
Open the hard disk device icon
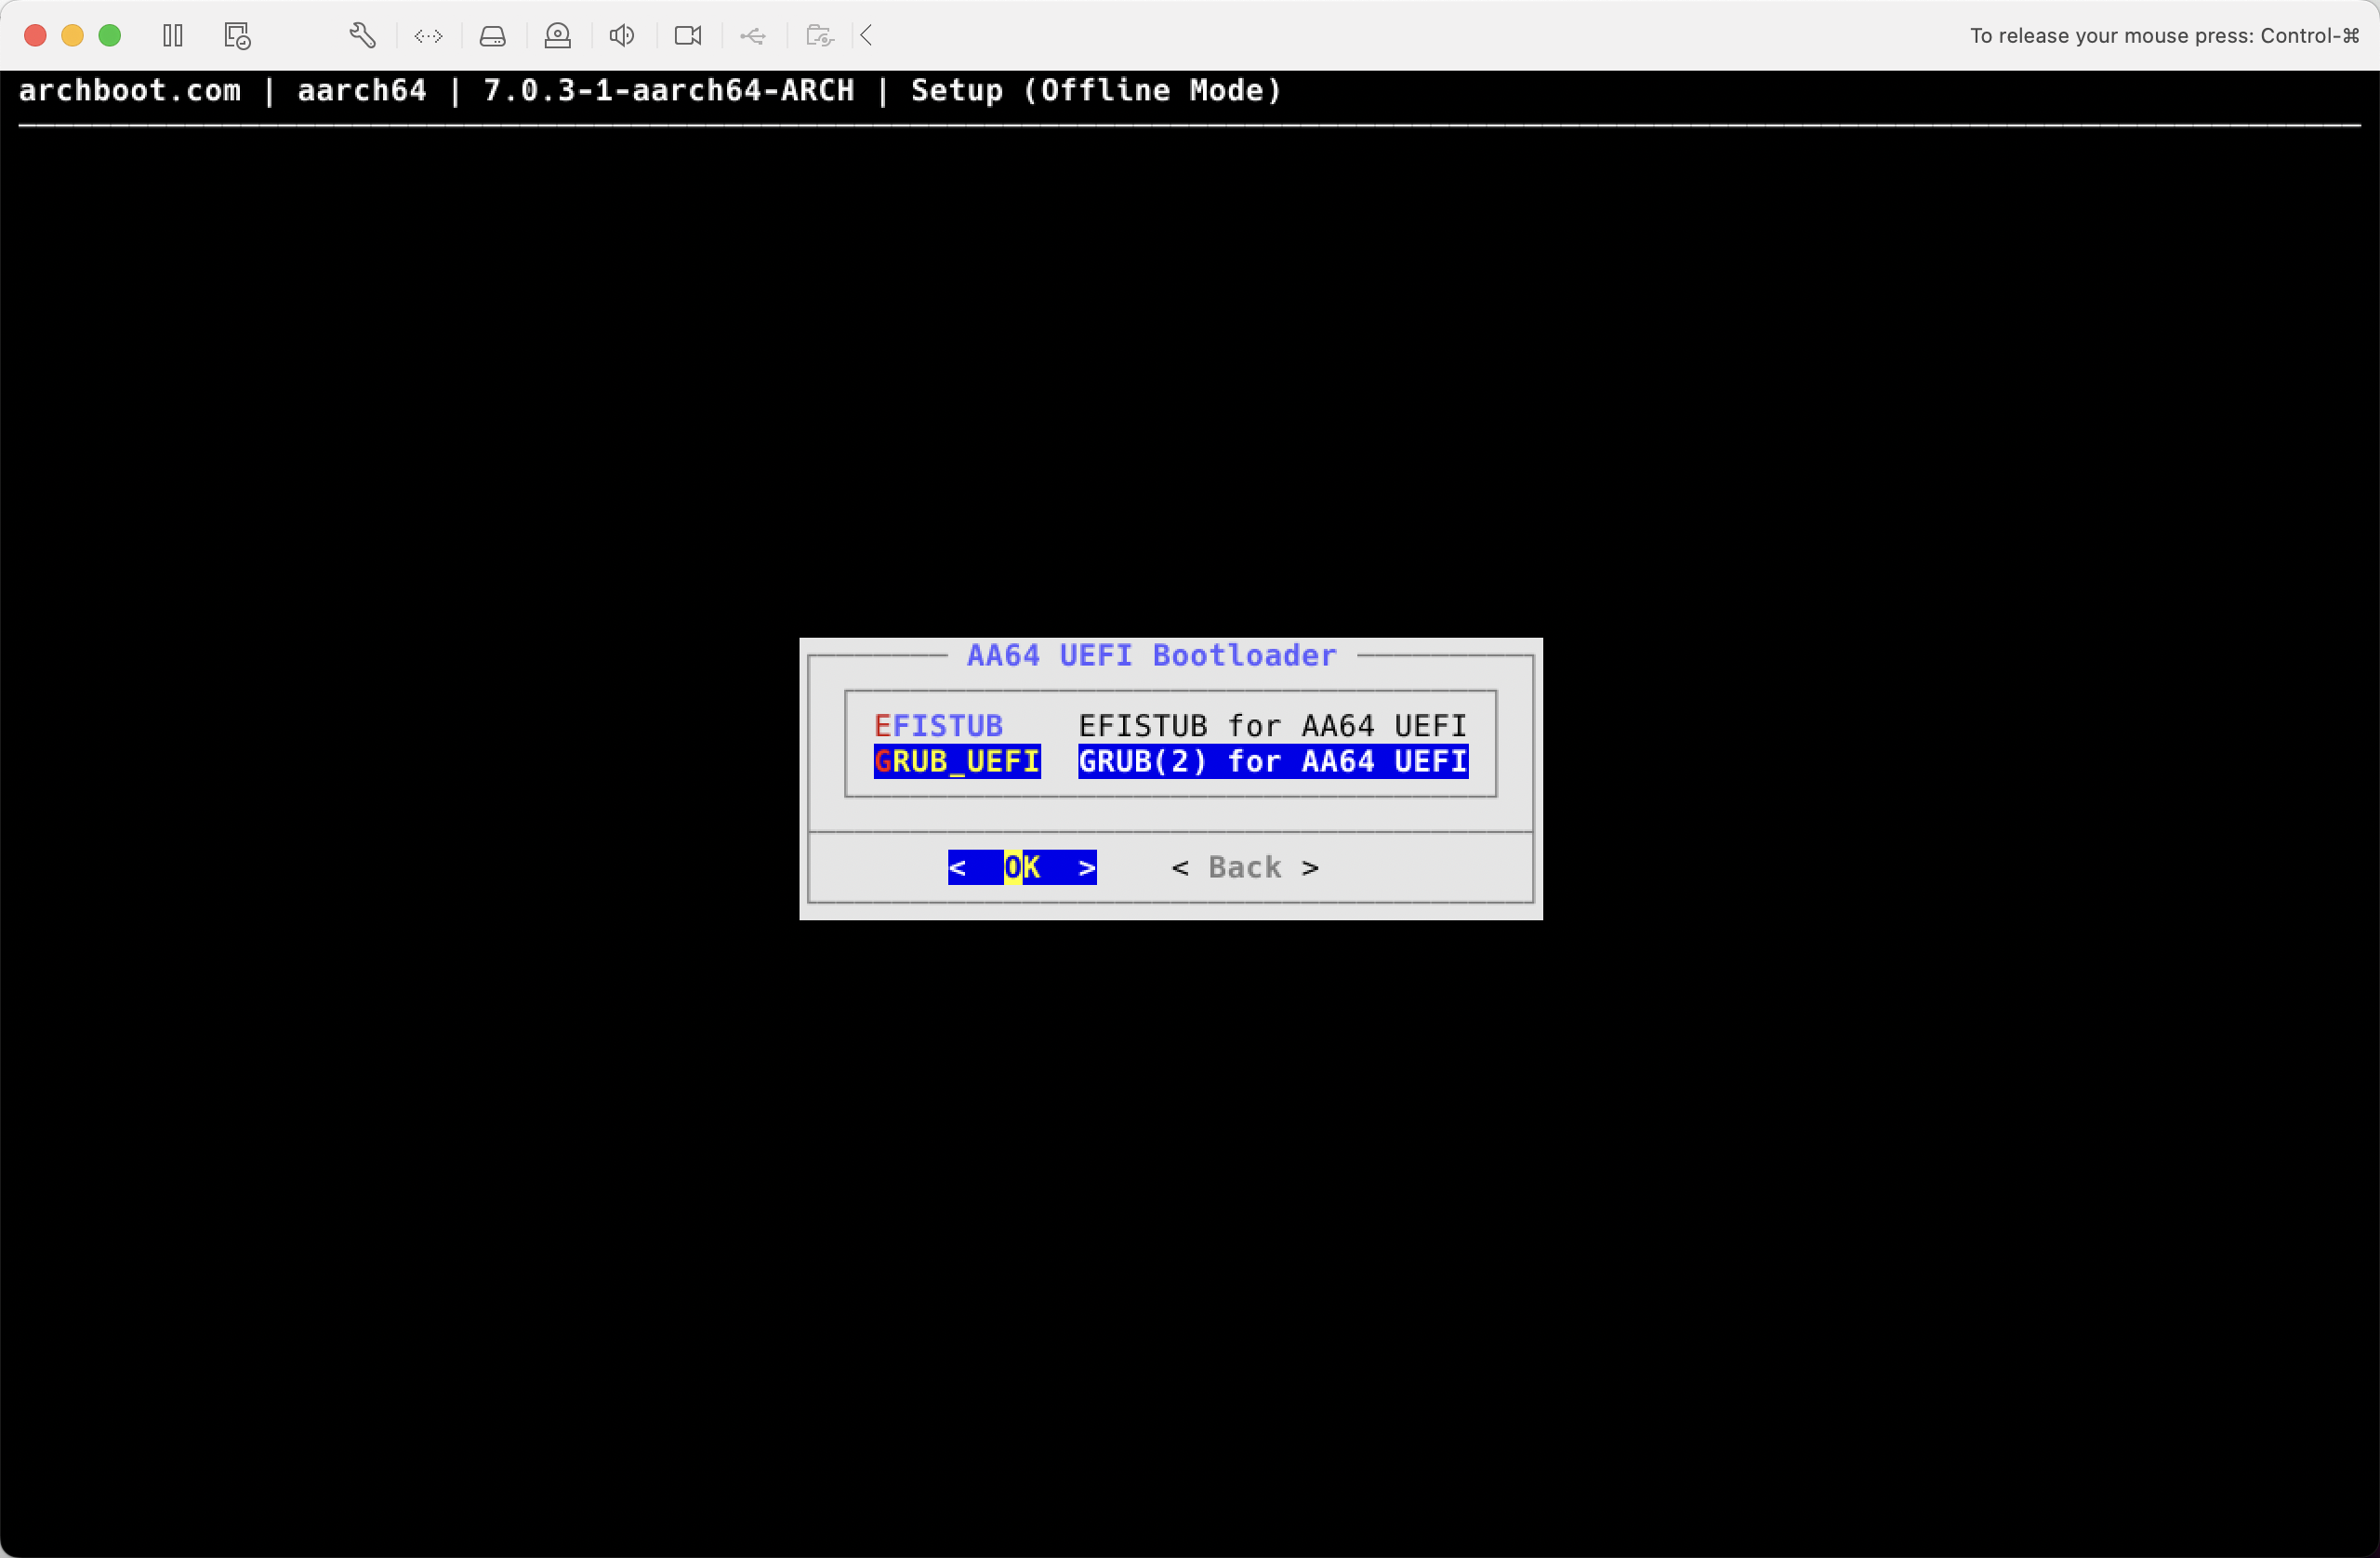click(492, 36)
